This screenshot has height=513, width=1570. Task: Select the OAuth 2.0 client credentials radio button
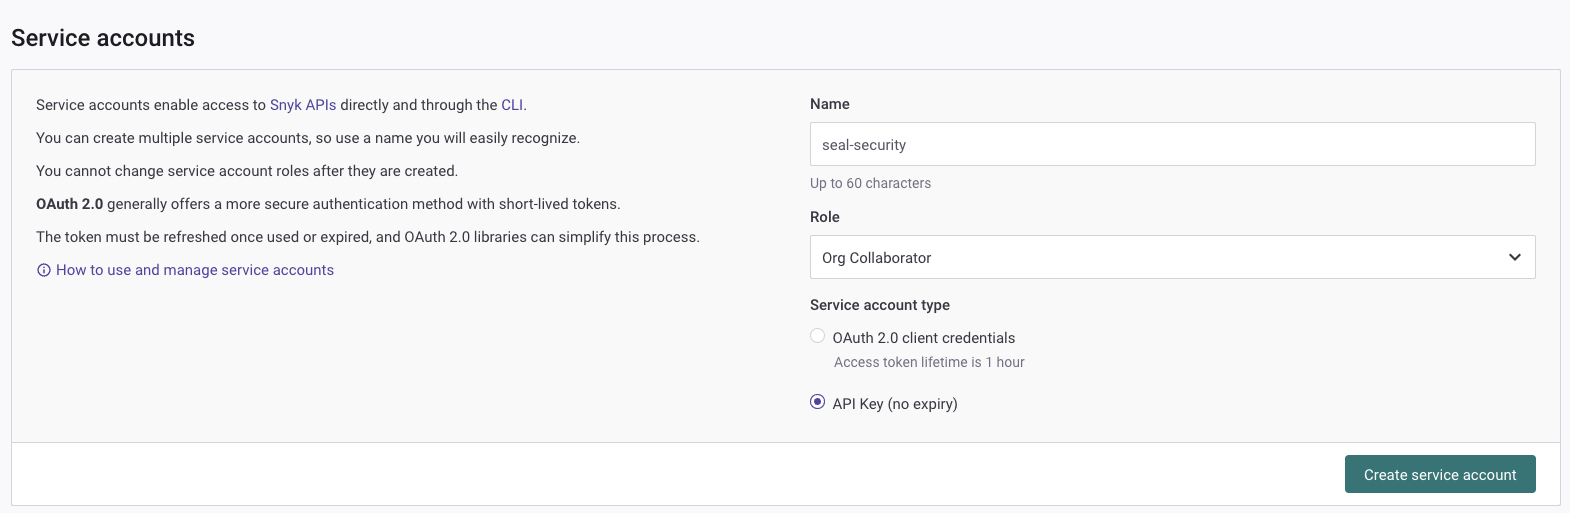click(x=818, y=336)
